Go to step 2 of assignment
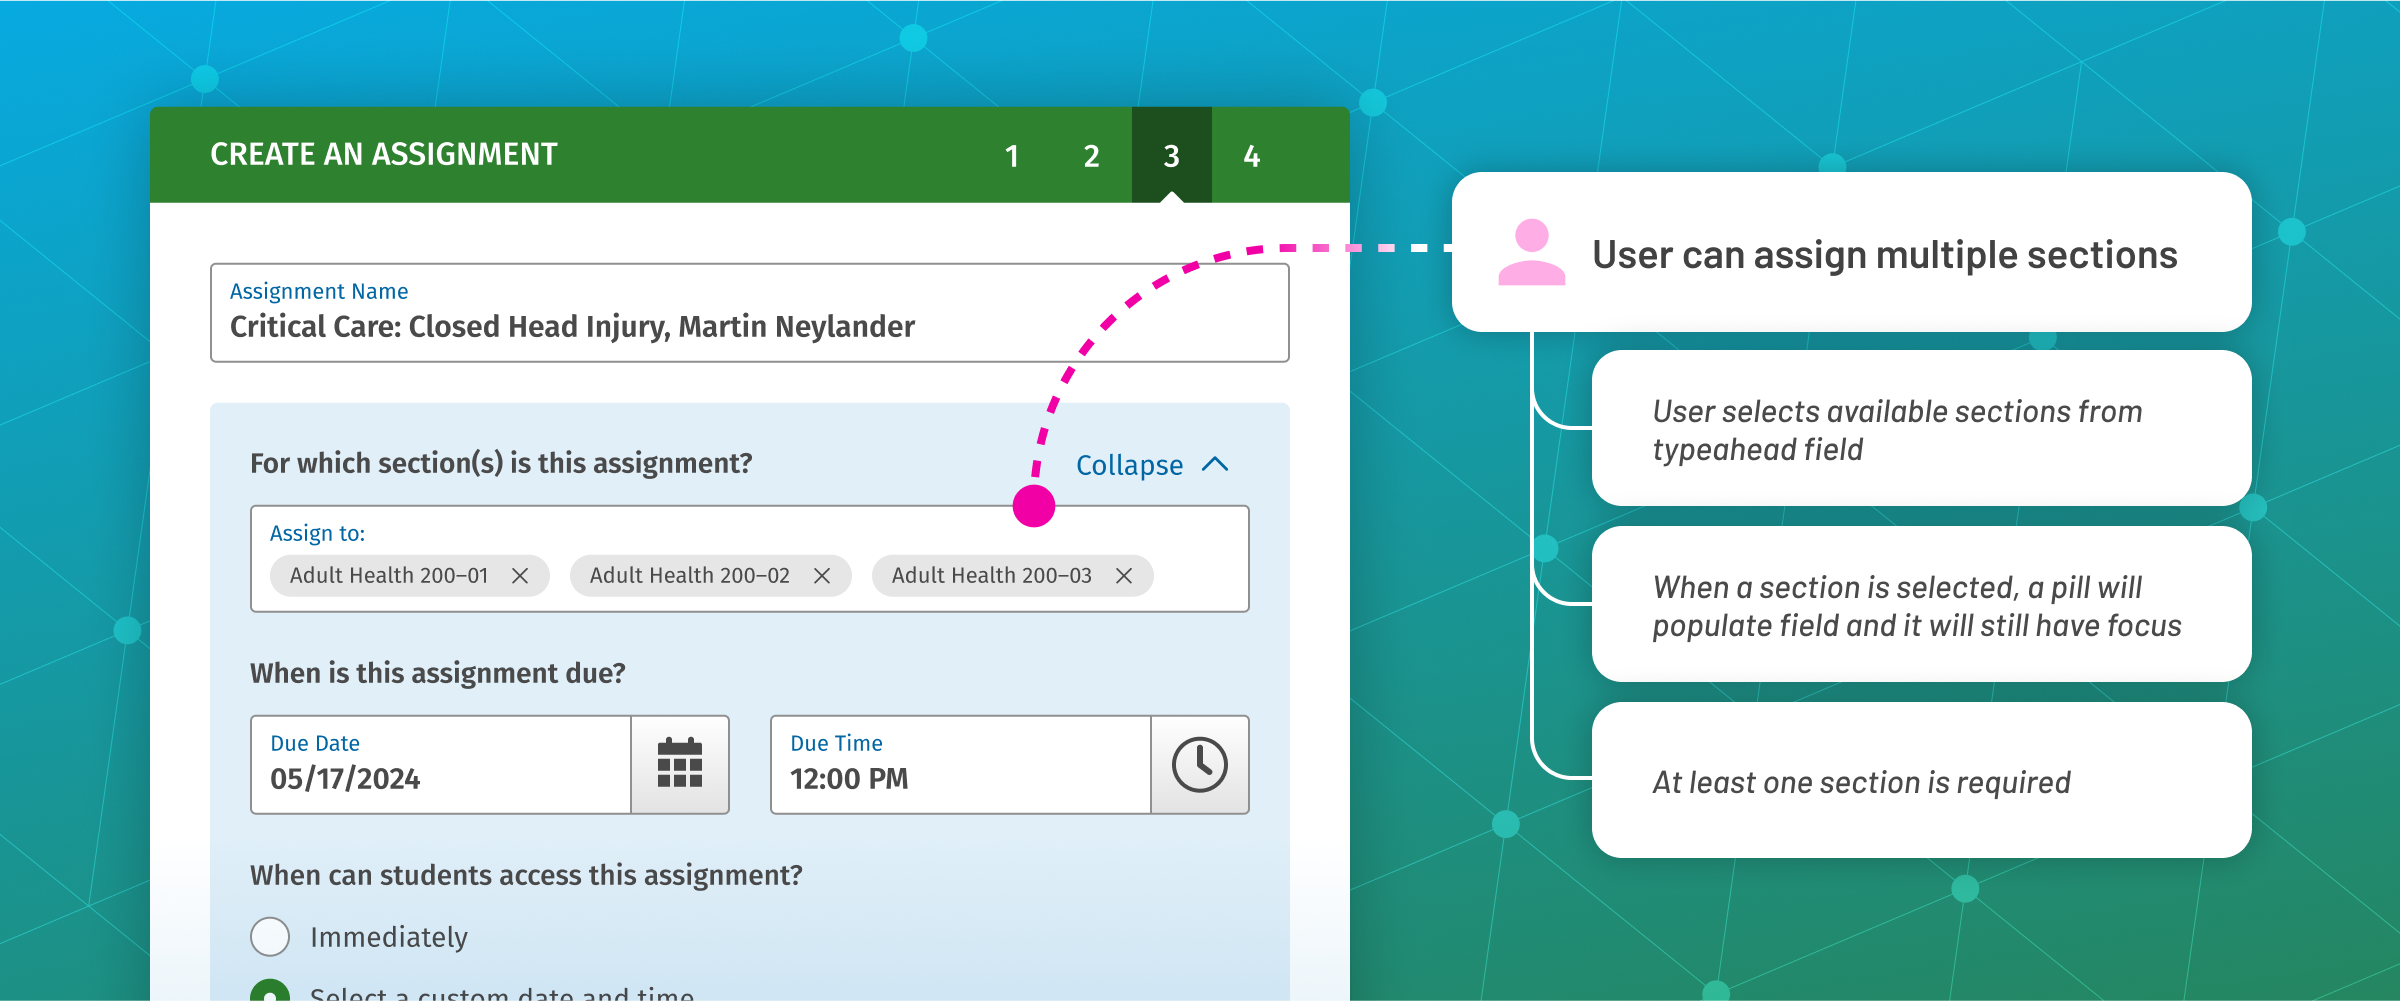2400x1001 pixels. (x=1092, y=156)
